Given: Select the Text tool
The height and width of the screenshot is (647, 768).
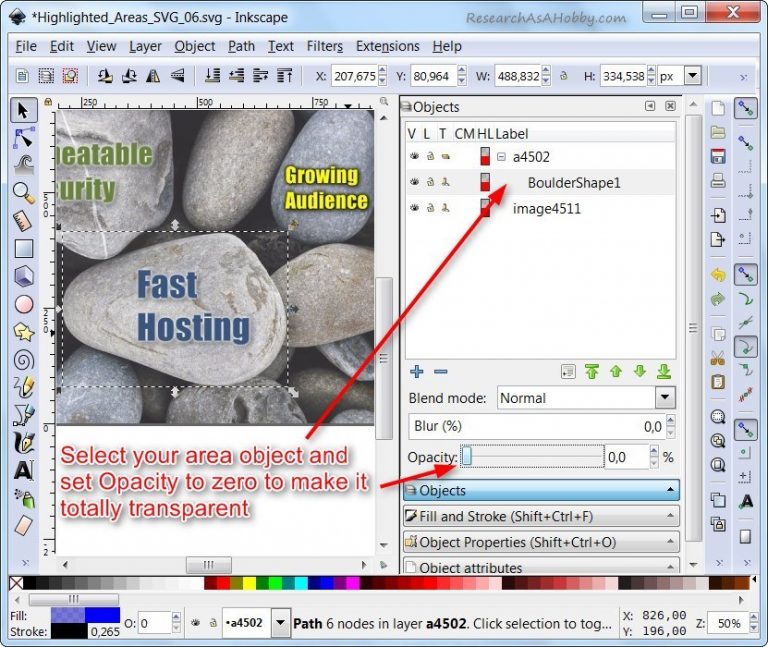Looking at the screenshot, I should (x=24, y=471).
